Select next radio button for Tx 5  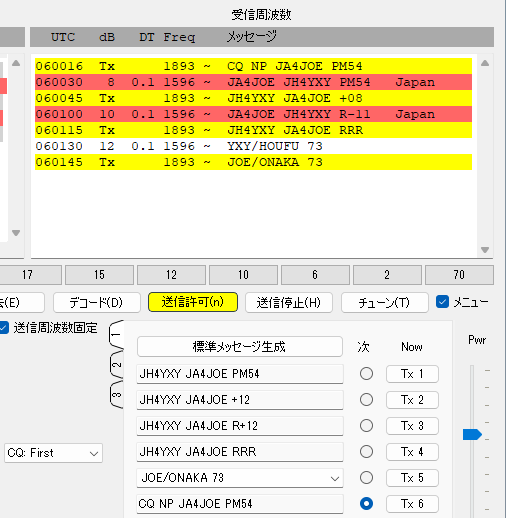tap(366, 478)
